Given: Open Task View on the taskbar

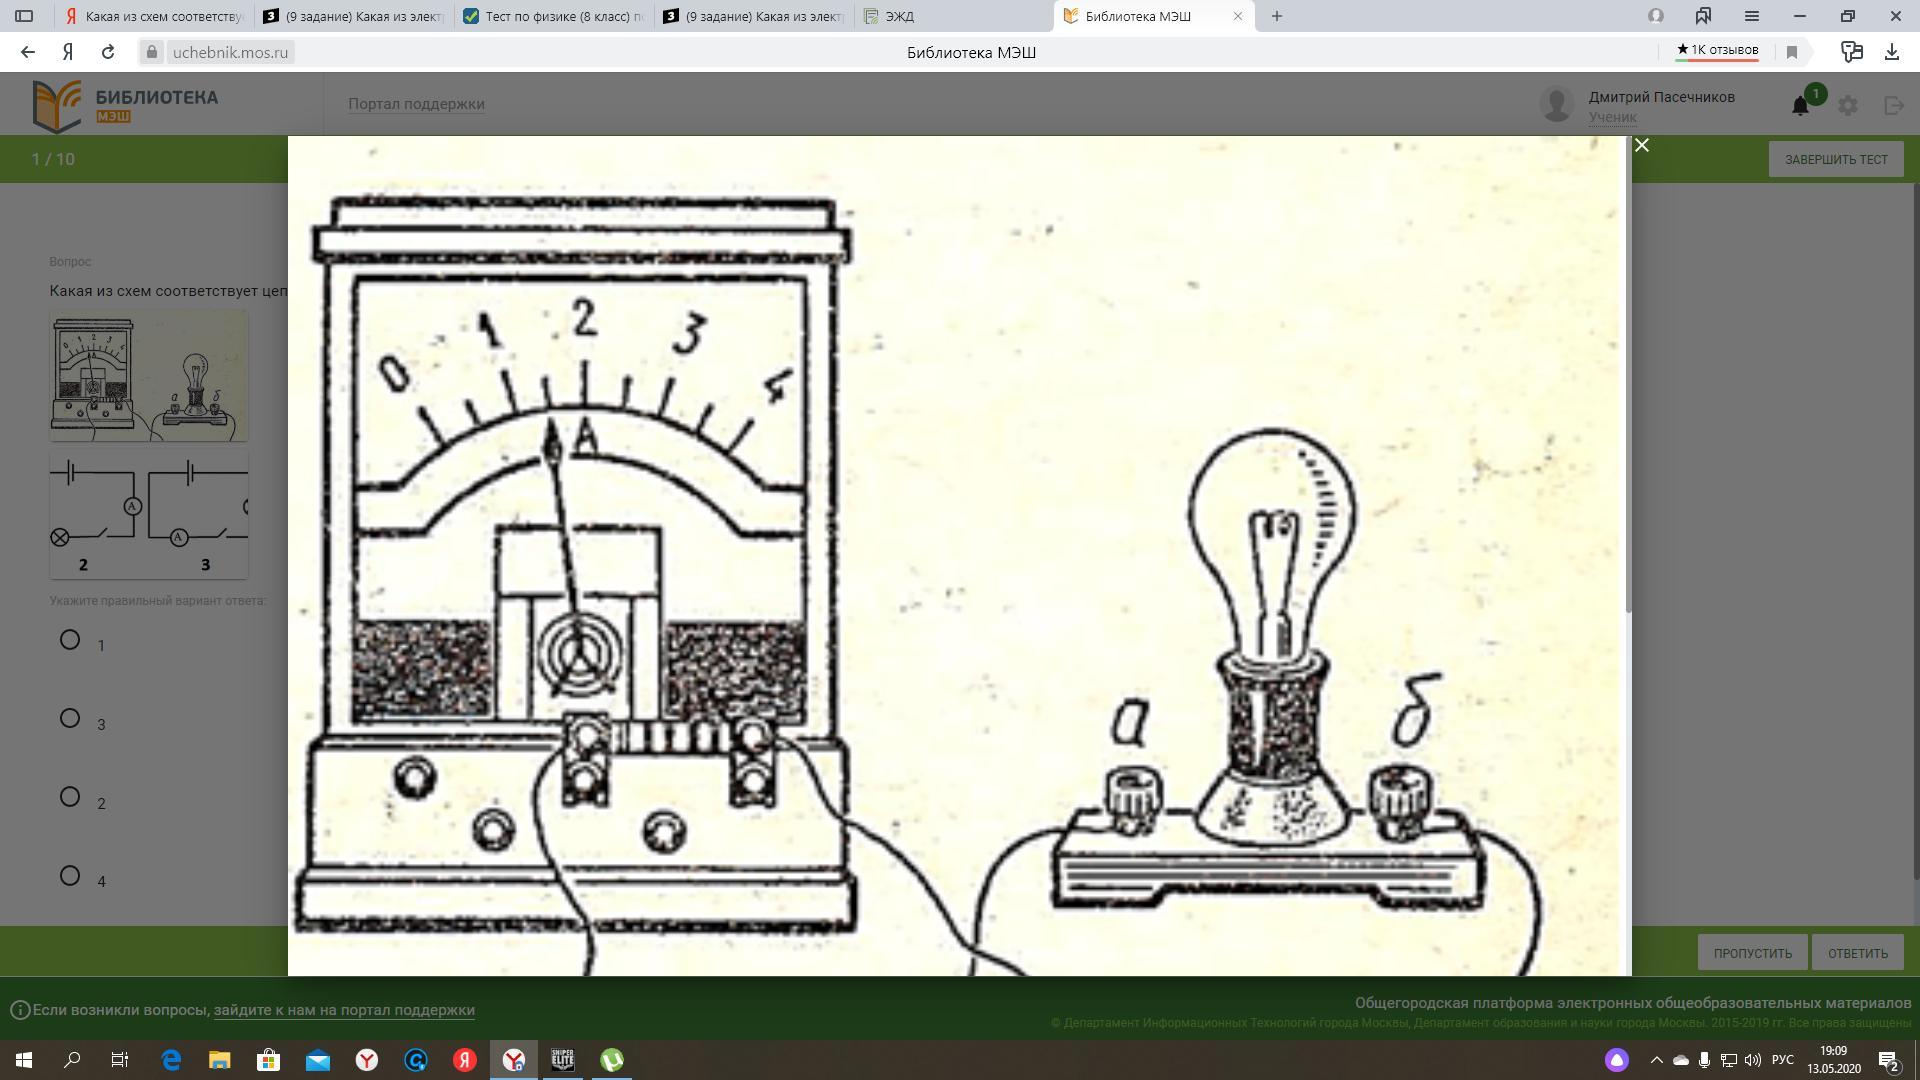Looking at the screenshot, I should (x=120, y=1060).
